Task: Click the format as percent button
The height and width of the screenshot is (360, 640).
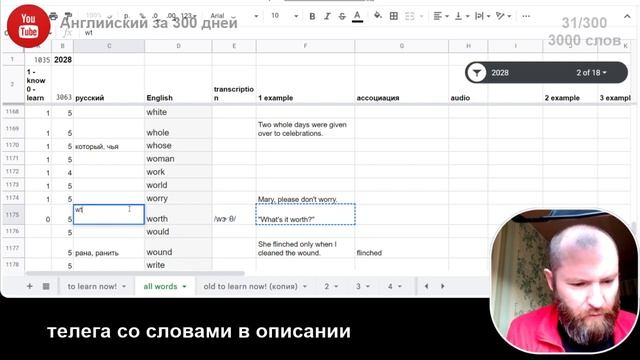Action: (142, 16)
